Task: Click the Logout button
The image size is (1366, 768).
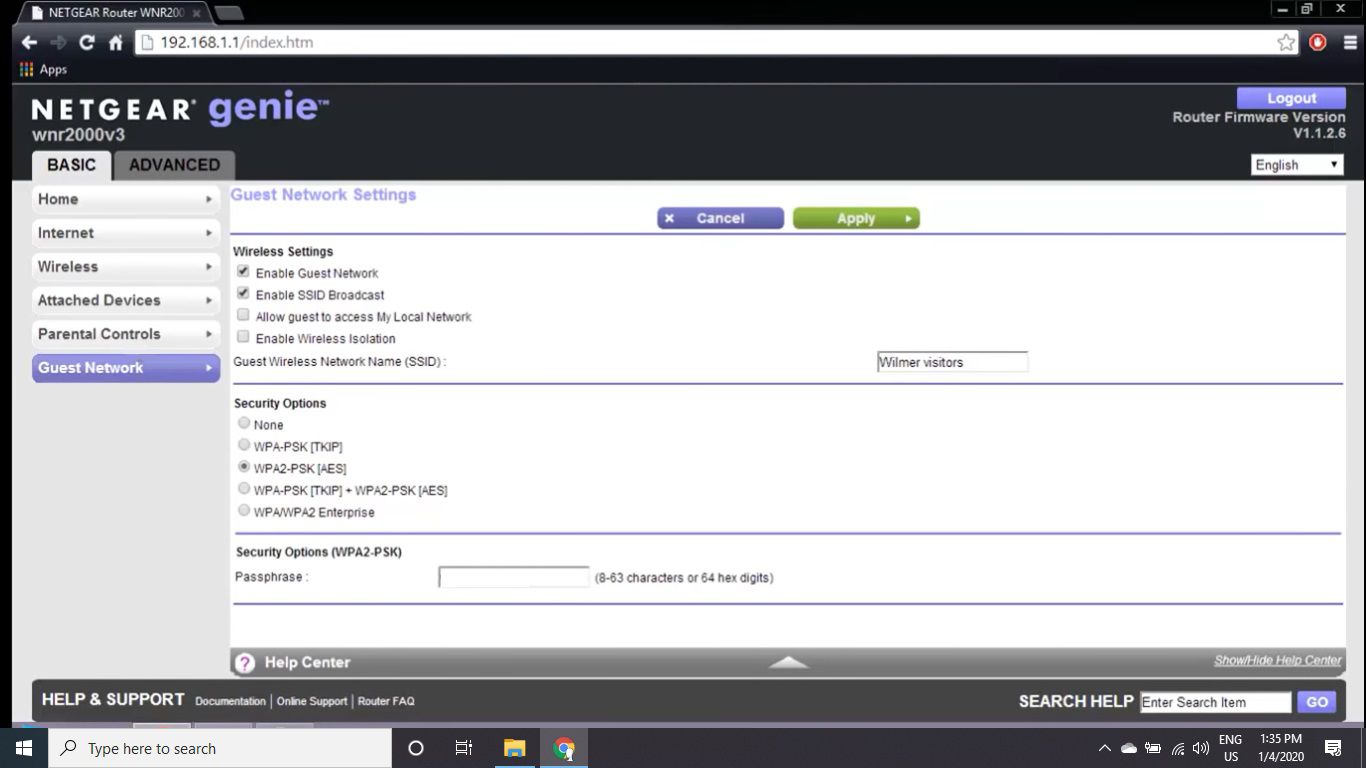Action: [x=1291, y=98]
